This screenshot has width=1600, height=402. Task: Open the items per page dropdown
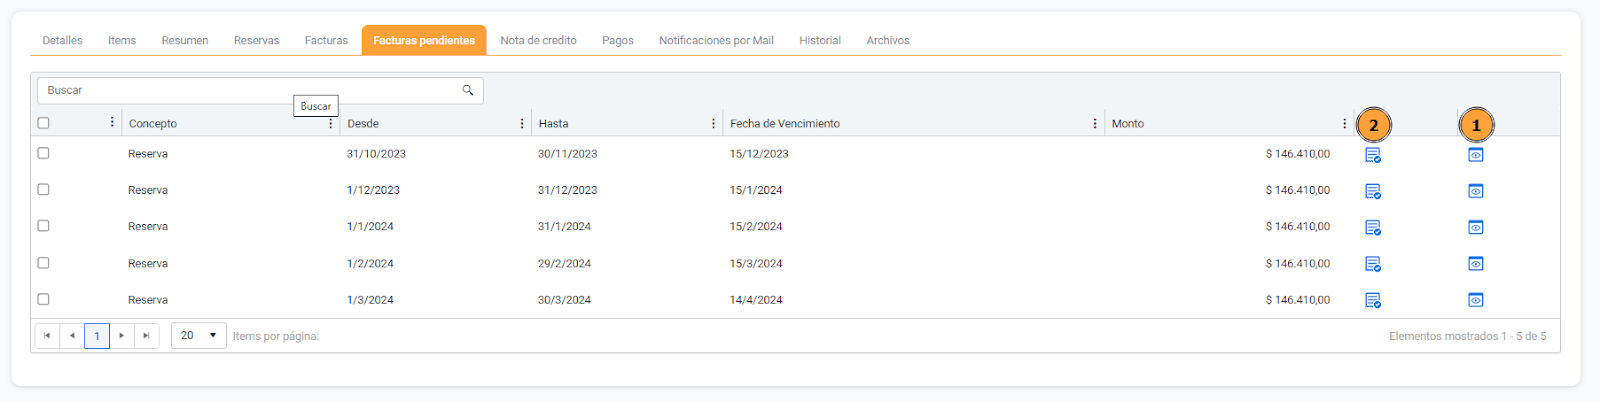[199, 336]
